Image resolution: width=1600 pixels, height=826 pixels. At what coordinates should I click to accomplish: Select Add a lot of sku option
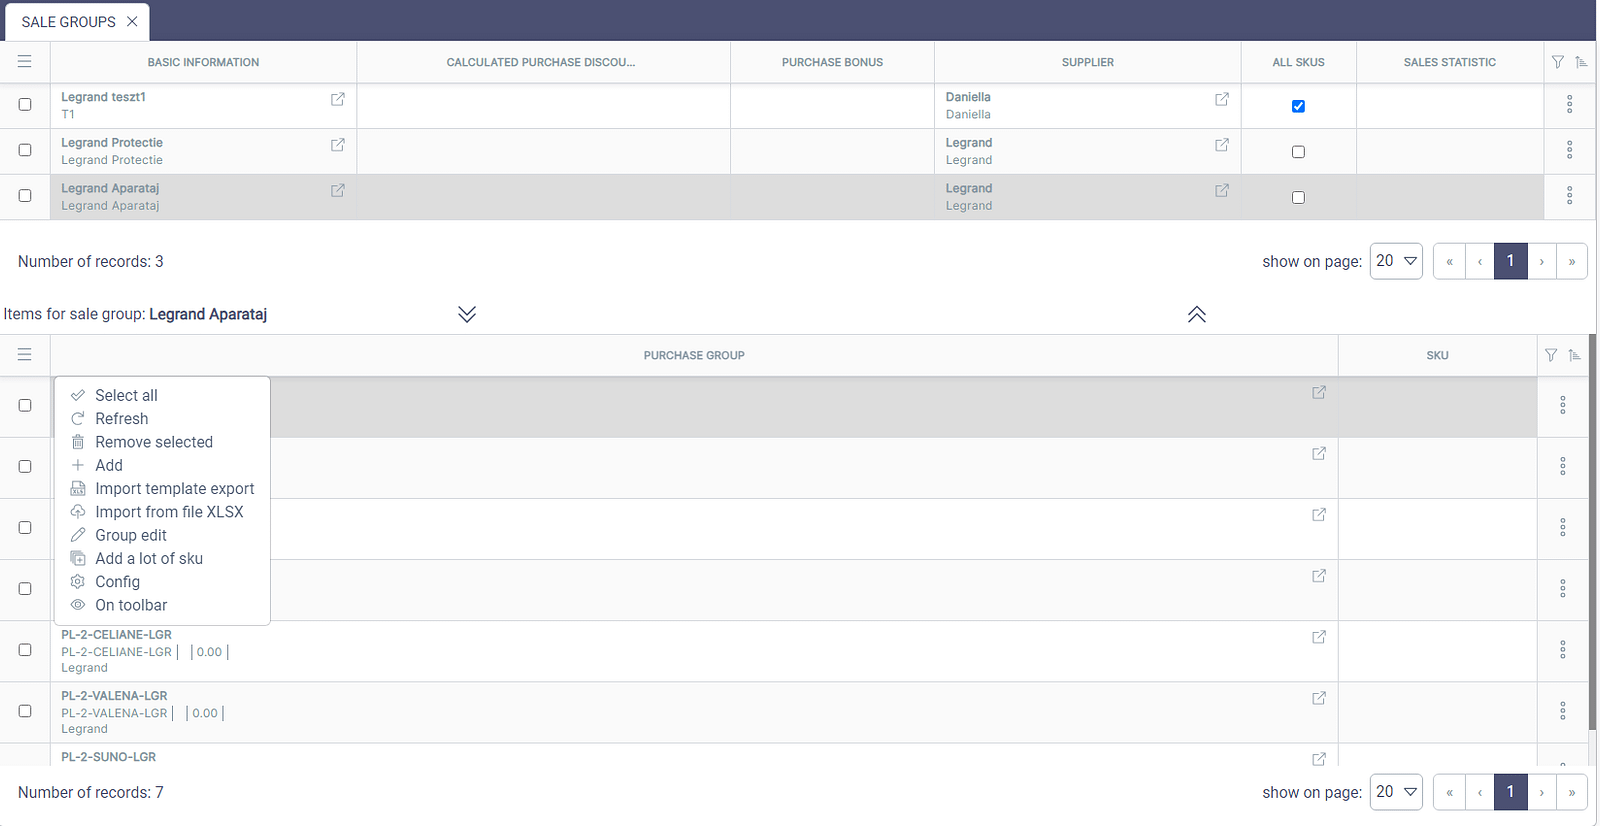coord(149,559)
